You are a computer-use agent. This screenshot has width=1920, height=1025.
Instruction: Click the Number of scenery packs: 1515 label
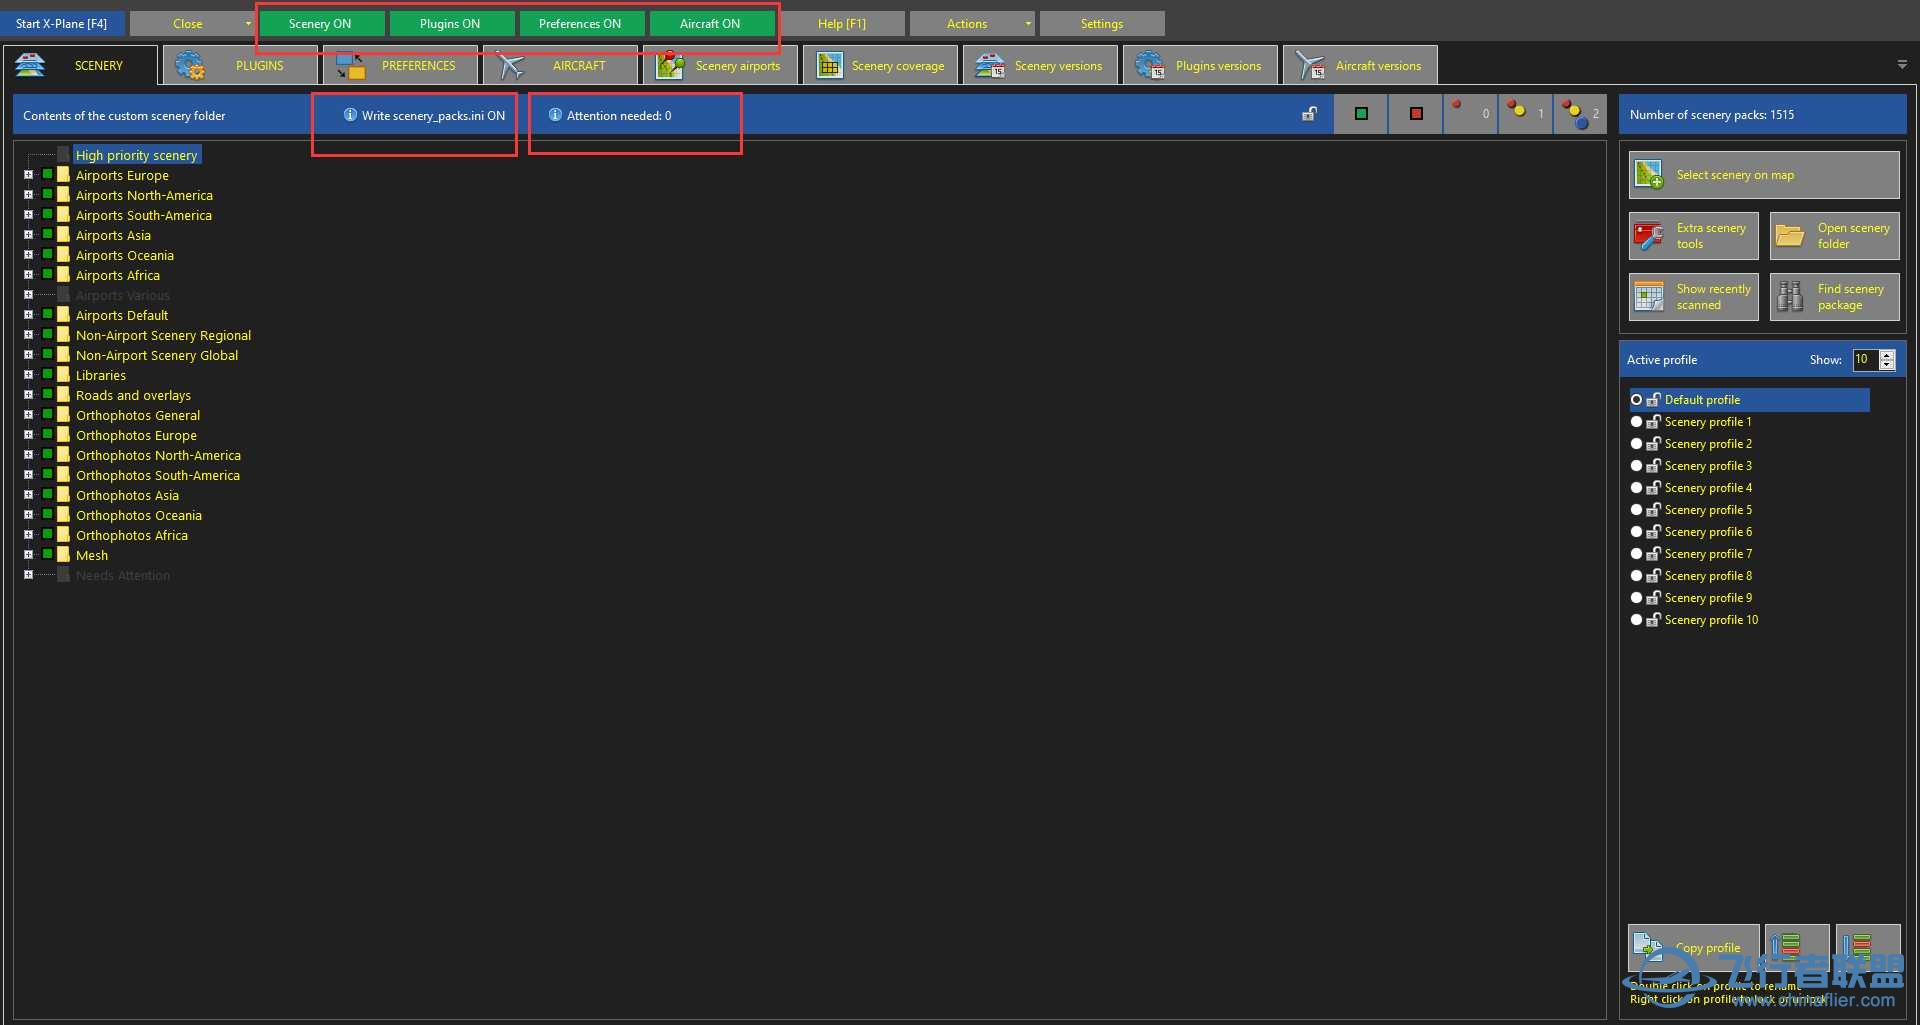1711,115
